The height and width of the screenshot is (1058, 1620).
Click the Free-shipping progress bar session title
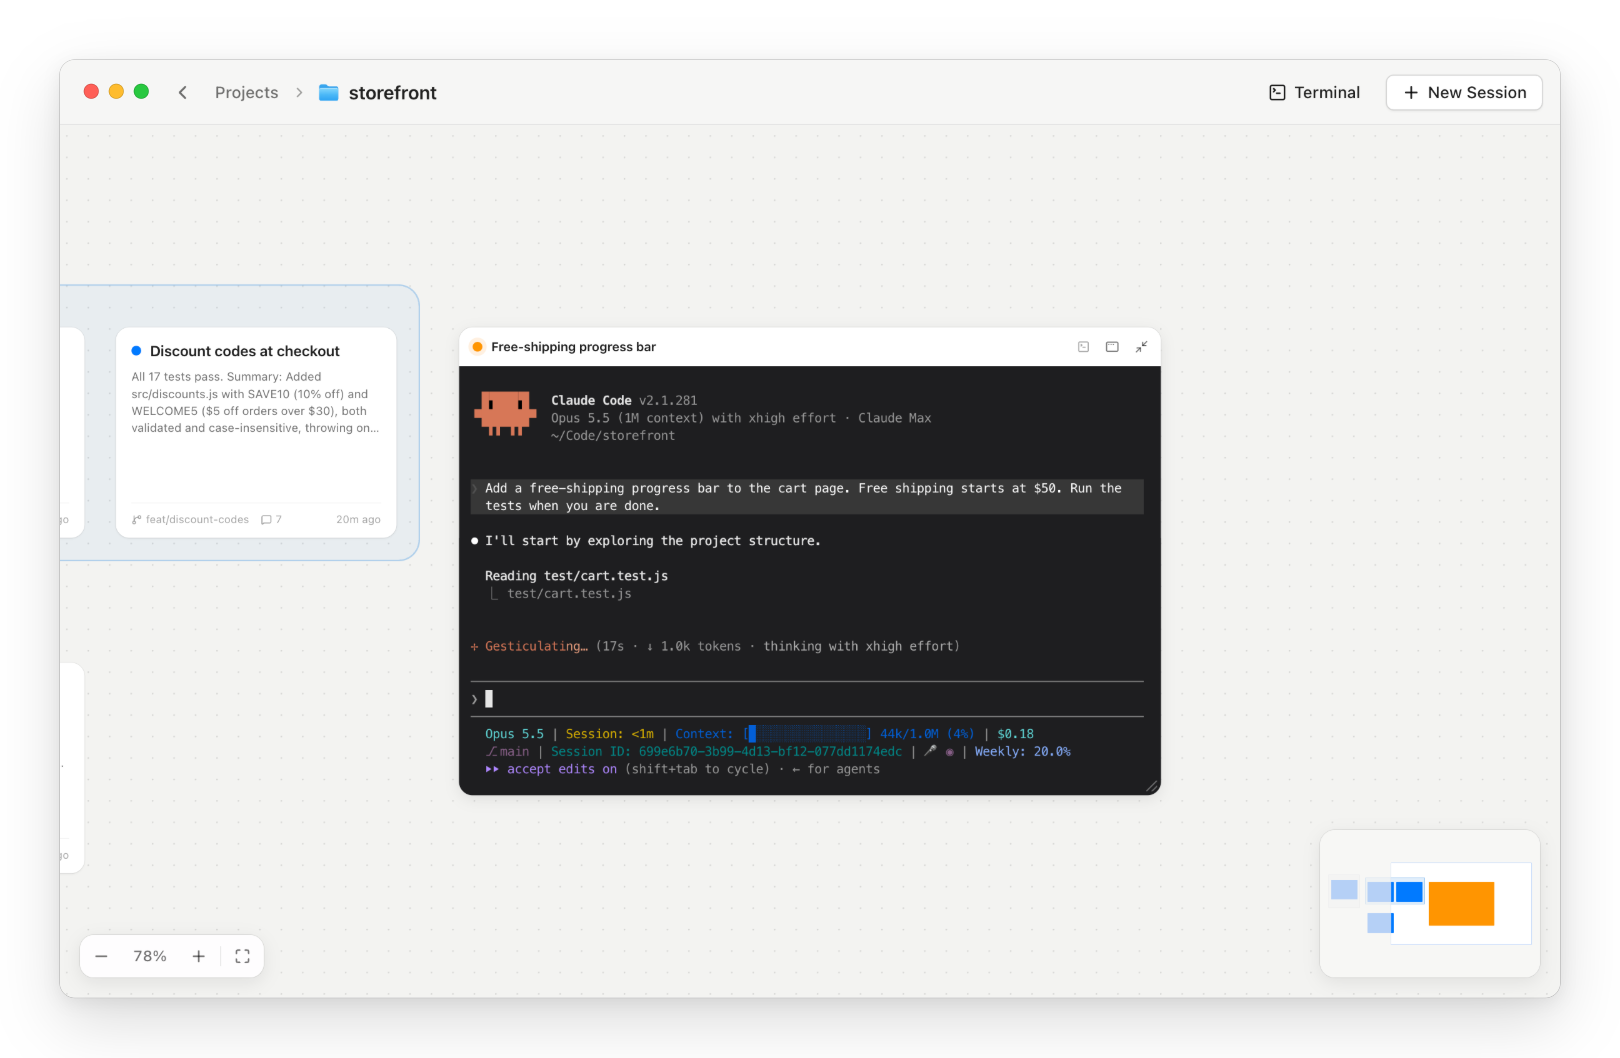tap(573, 347)
